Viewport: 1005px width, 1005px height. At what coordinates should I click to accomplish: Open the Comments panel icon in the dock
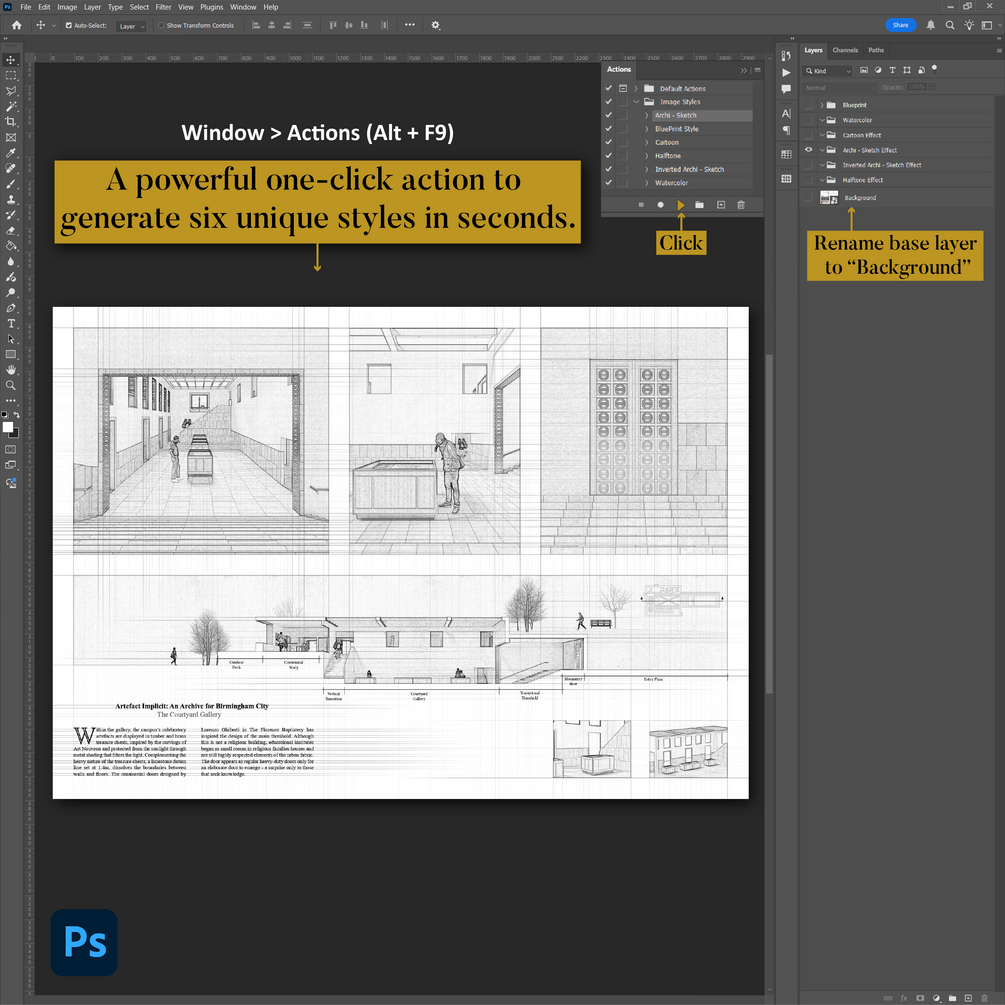pos(786,89)
